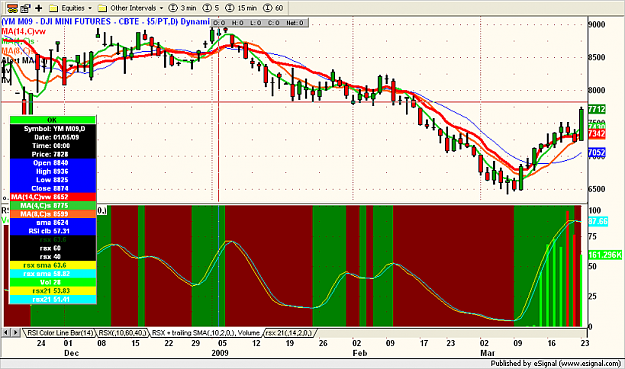Click the 8500 price axis label

pos(597,57)
